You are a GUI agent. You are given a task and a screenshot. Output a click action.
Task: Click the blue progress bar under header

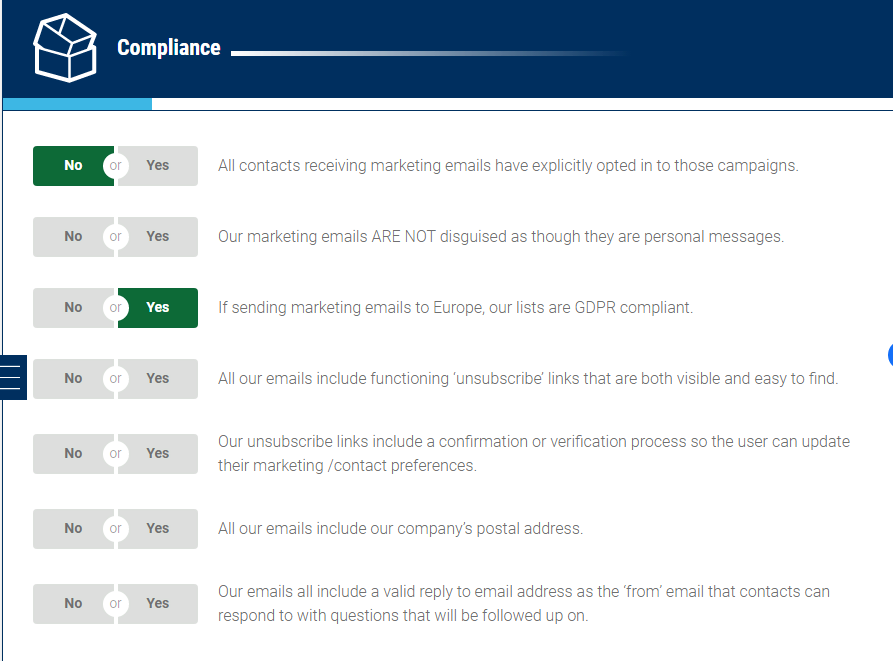click(77, 104)
